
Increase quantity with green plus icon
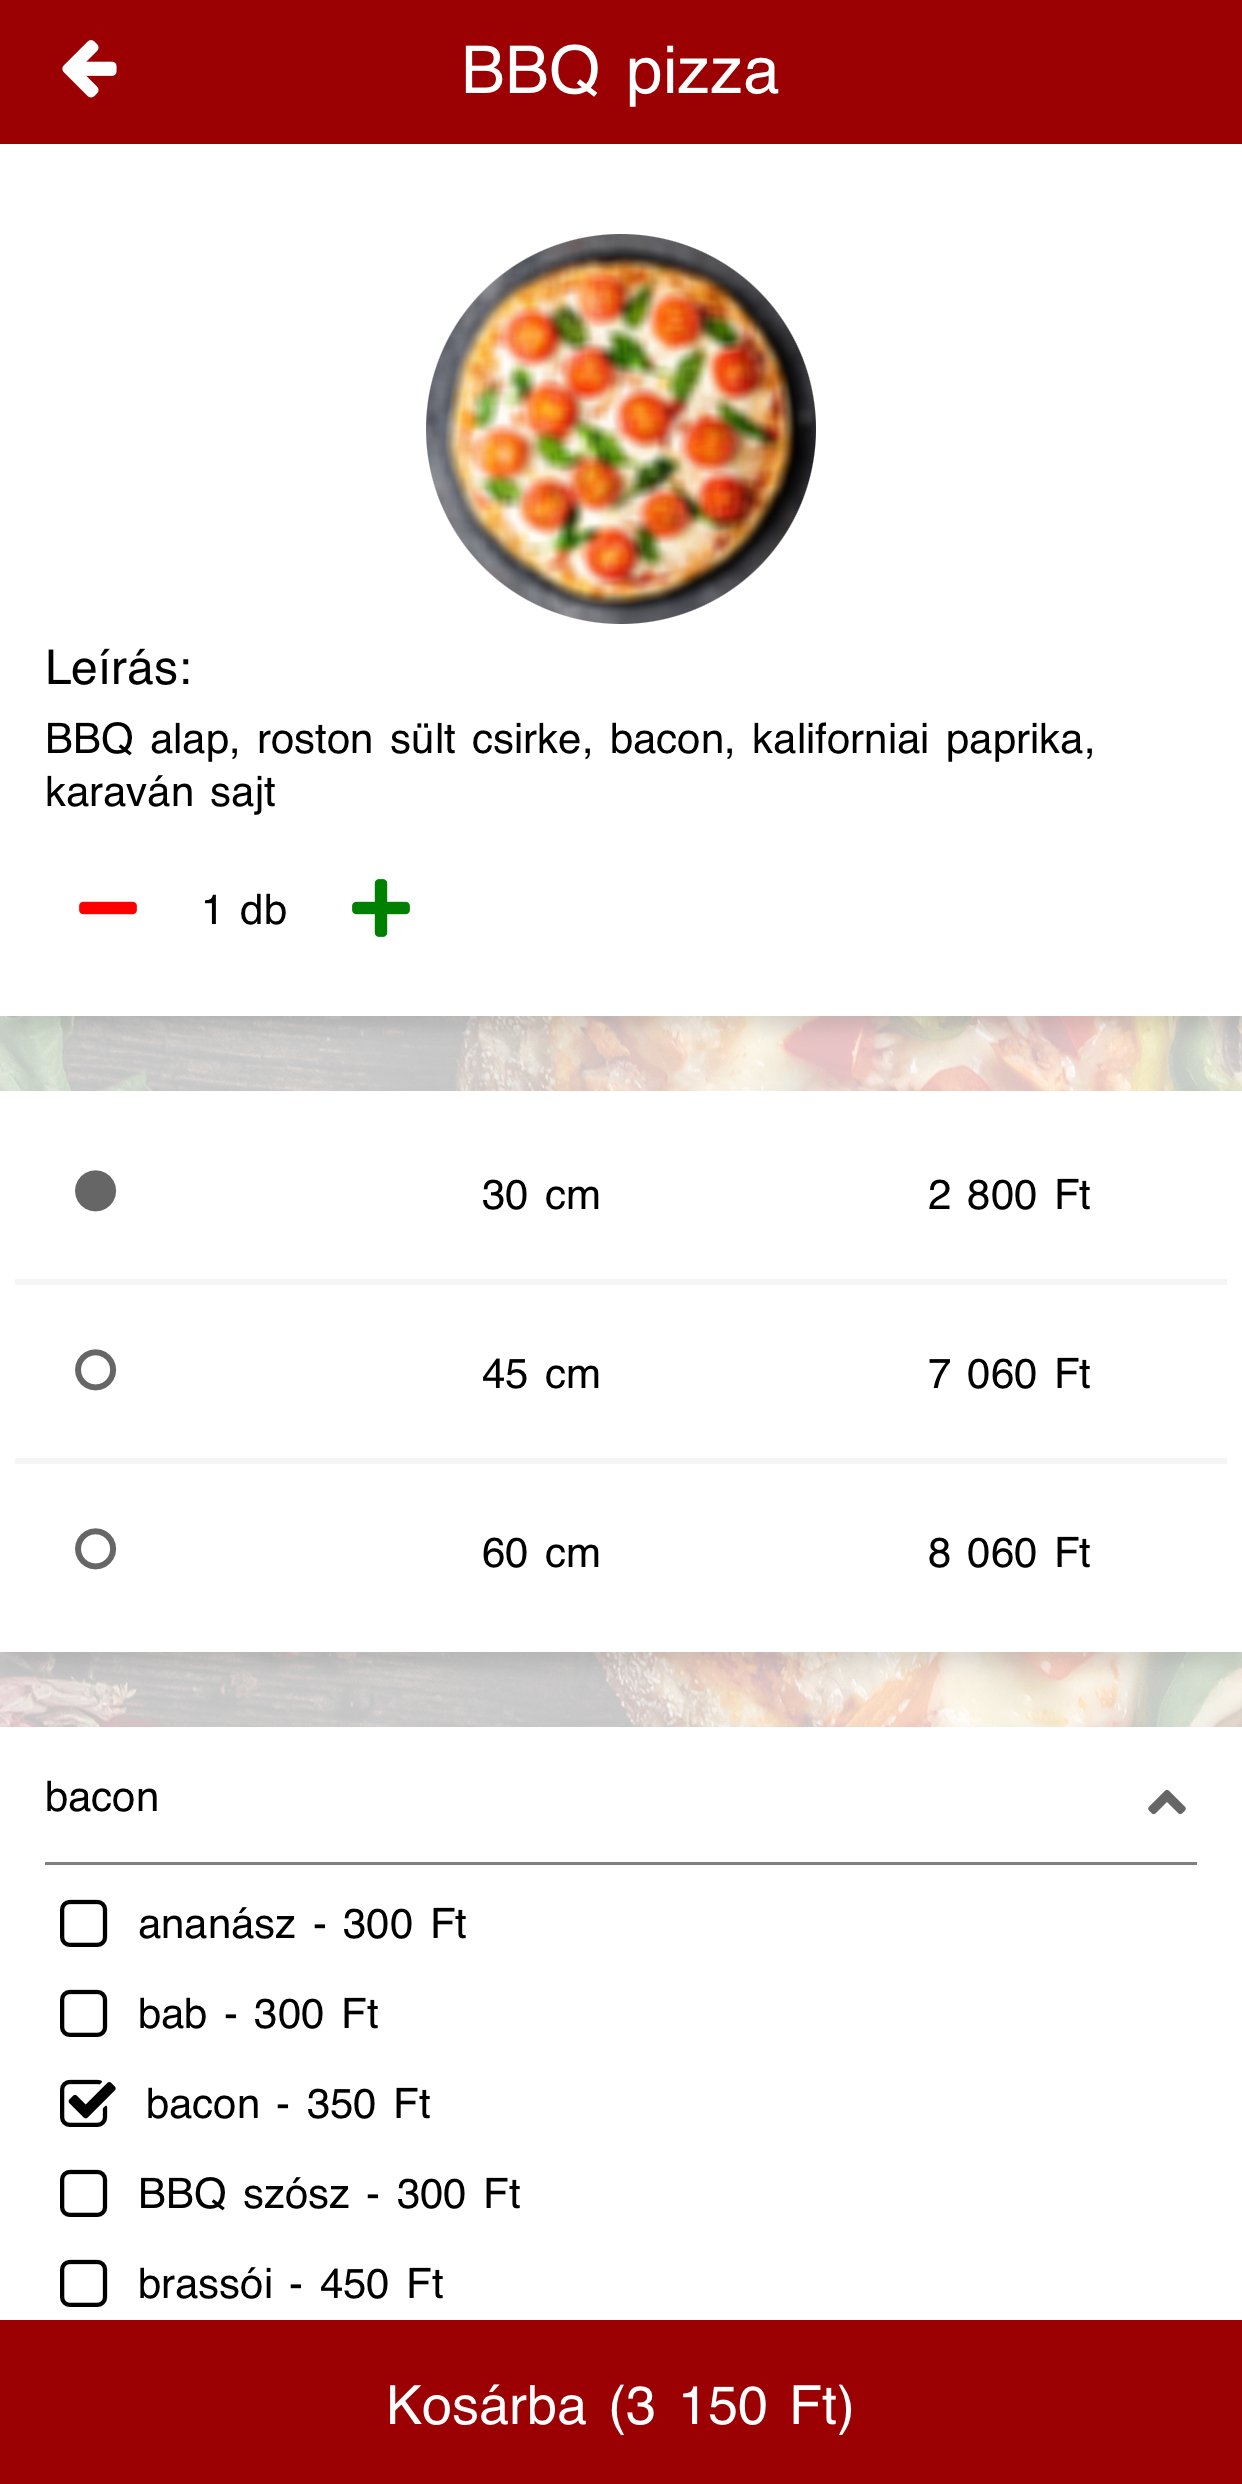[x=381, y=908]
